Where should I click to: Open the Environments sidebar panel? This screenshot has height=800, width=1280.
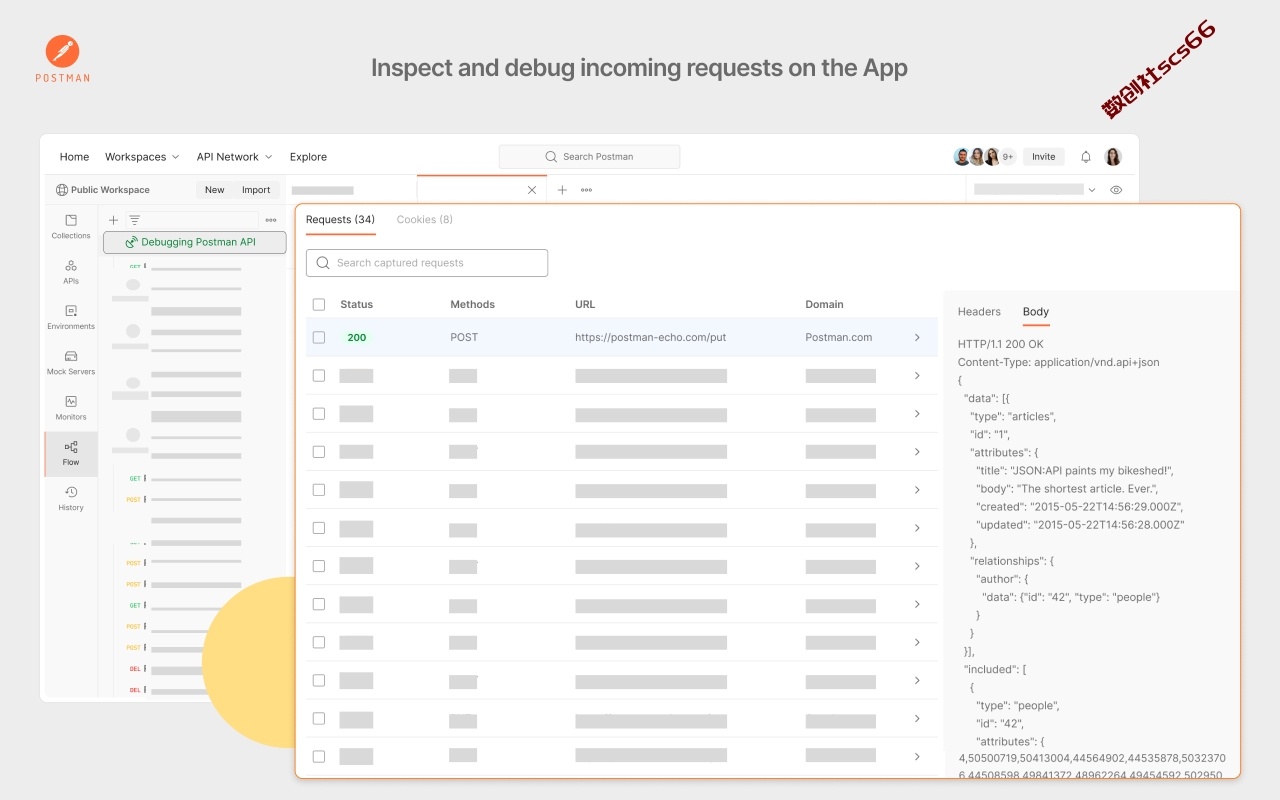[71, 317]
